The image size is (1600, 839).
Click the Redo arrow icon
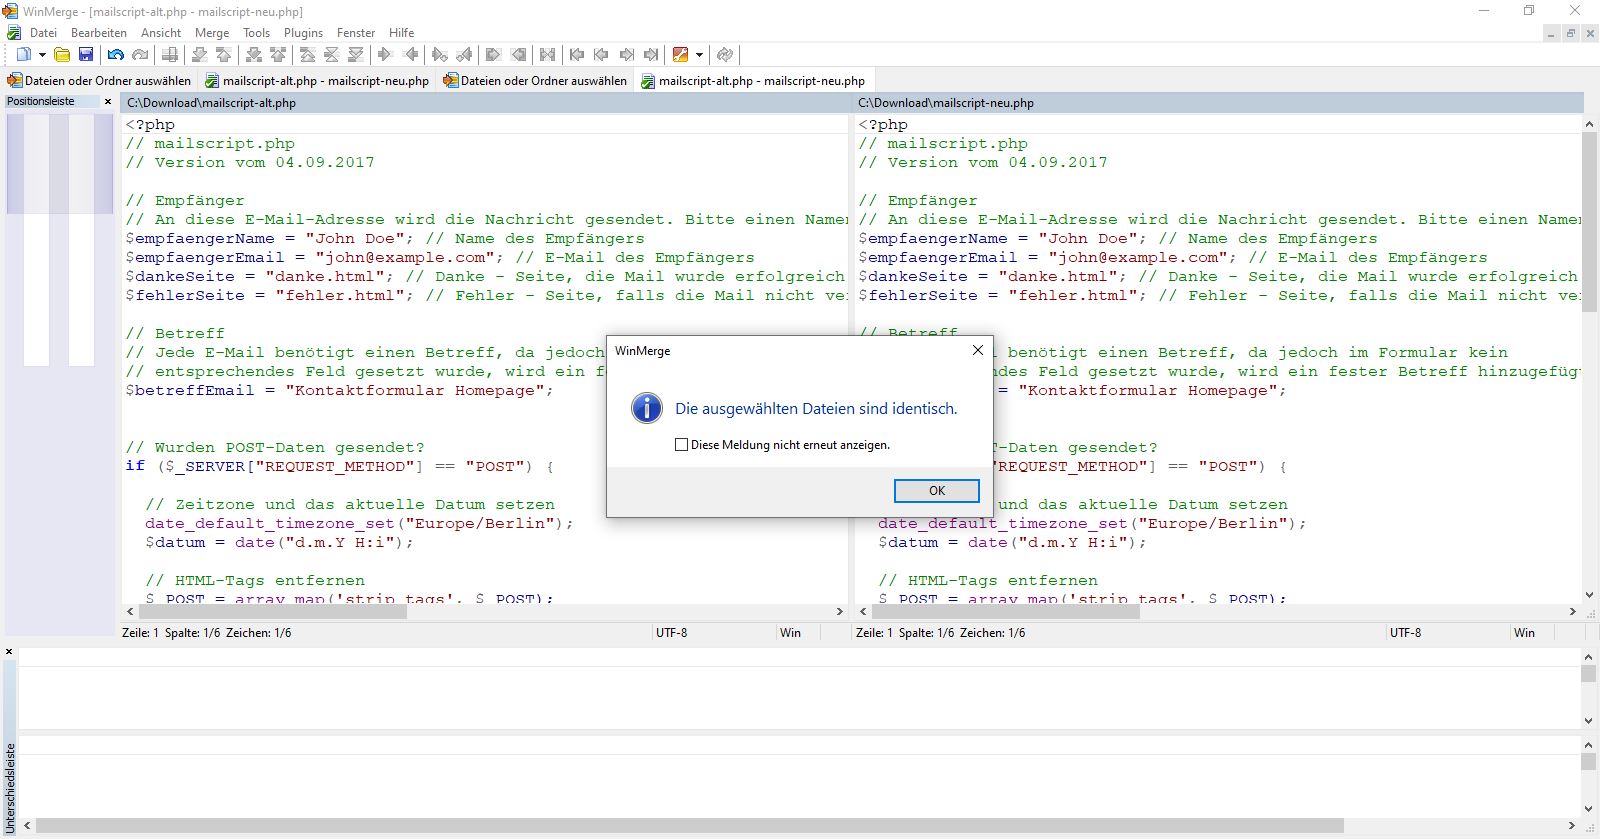140,55
